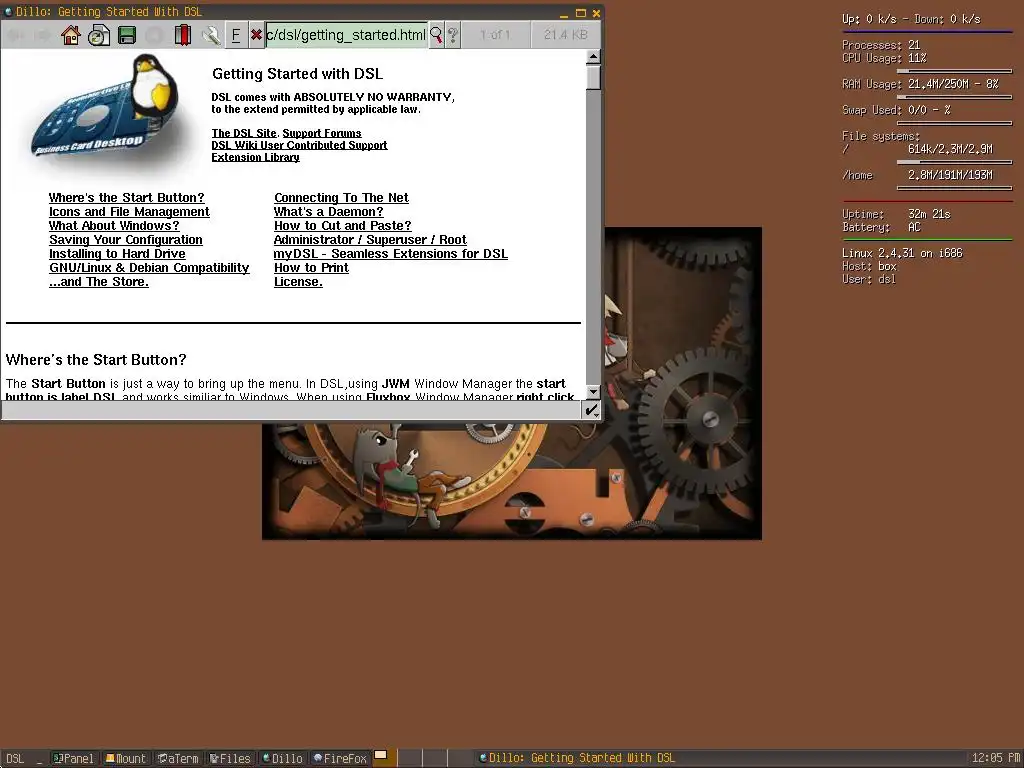The width and height of the screenshot is (1024, 768).
Task: Click the greyed stop button
Action: [154, 35]
